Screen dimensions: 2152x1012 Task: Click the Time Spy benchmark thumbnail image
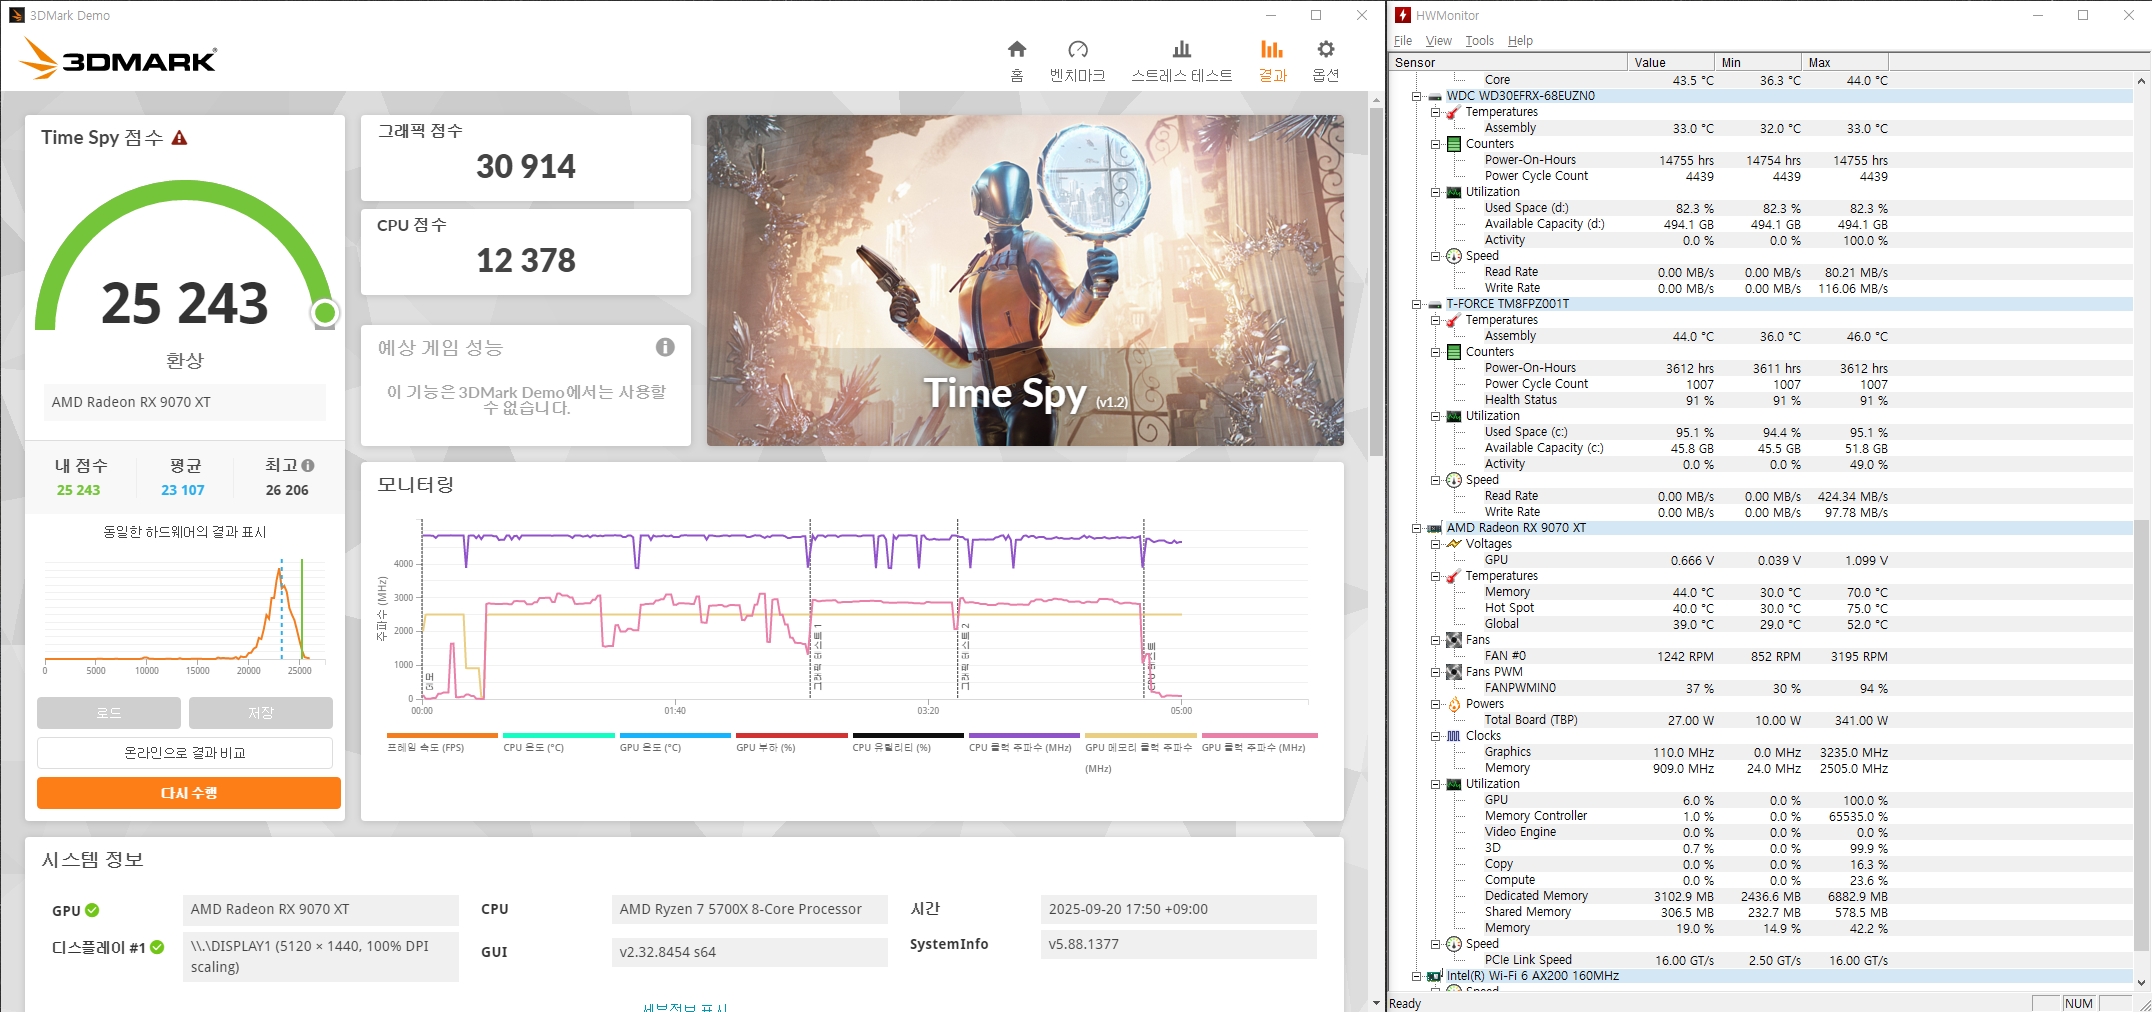coord(1025,280)
